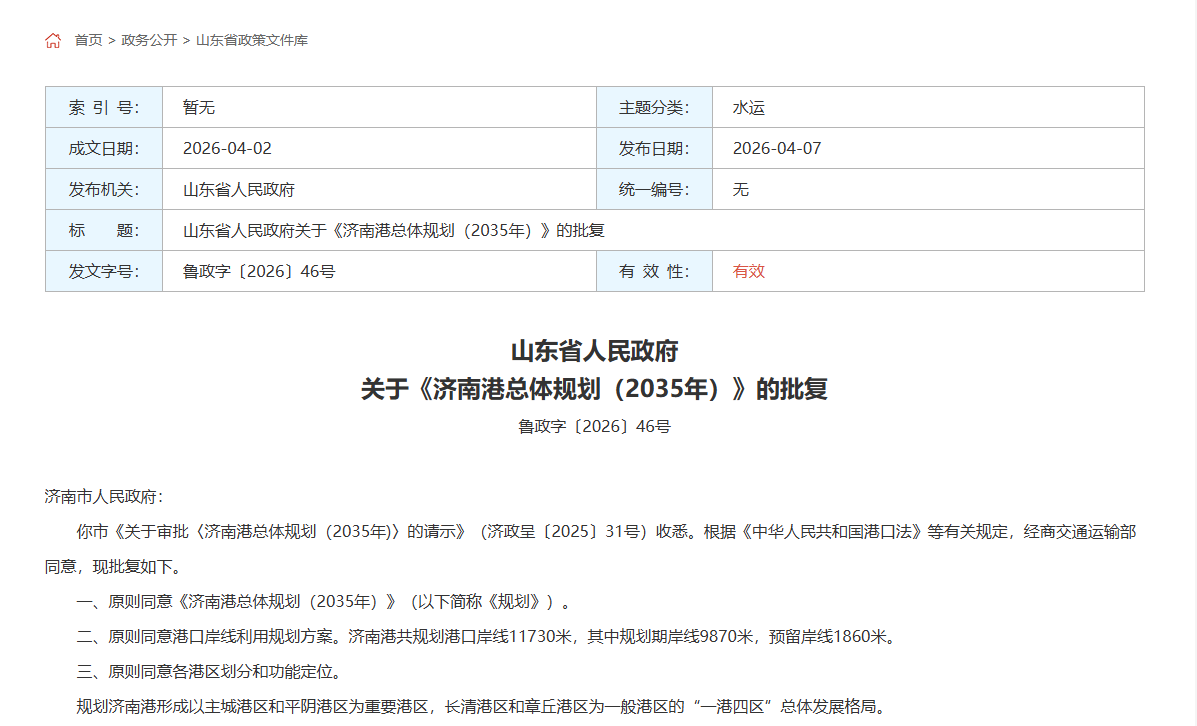The width and height of the screenshot is (1197, 726).
Task: Click the 发布日期 value 2026-04-07
Action: pyautogui.click(x=776, y=149)
